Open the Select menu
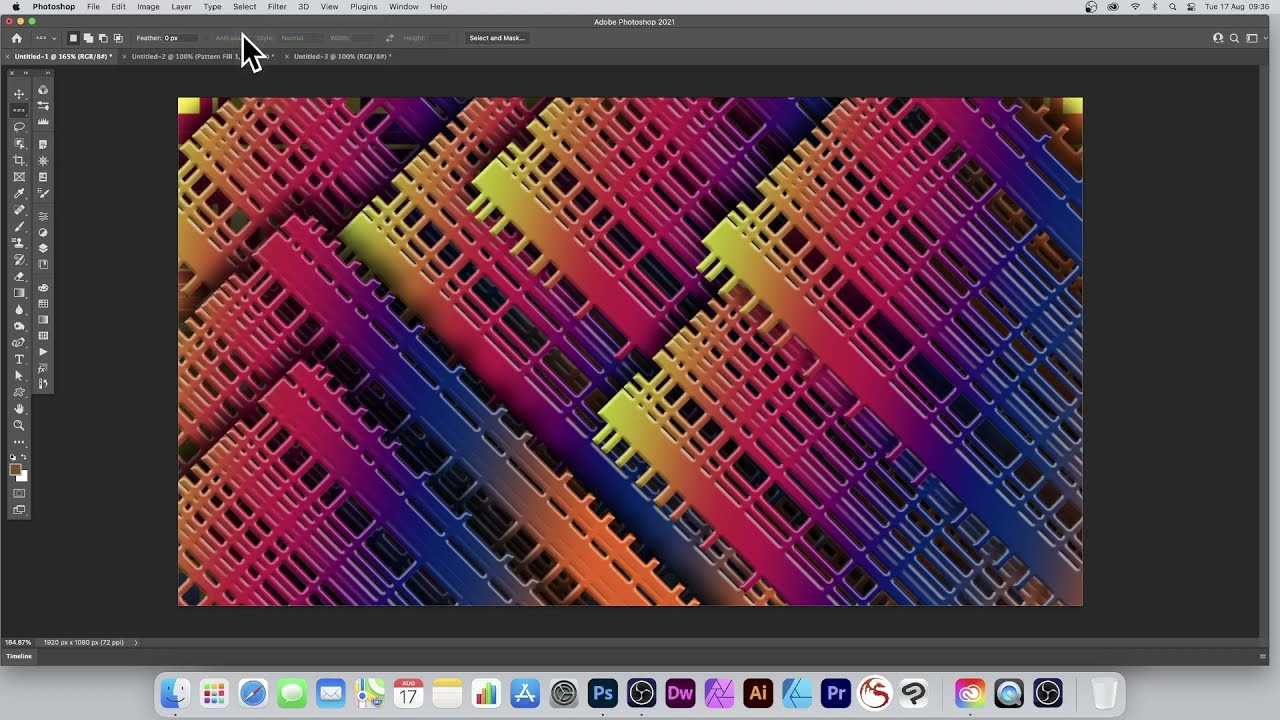1280x720 pixels. [244, 6]
